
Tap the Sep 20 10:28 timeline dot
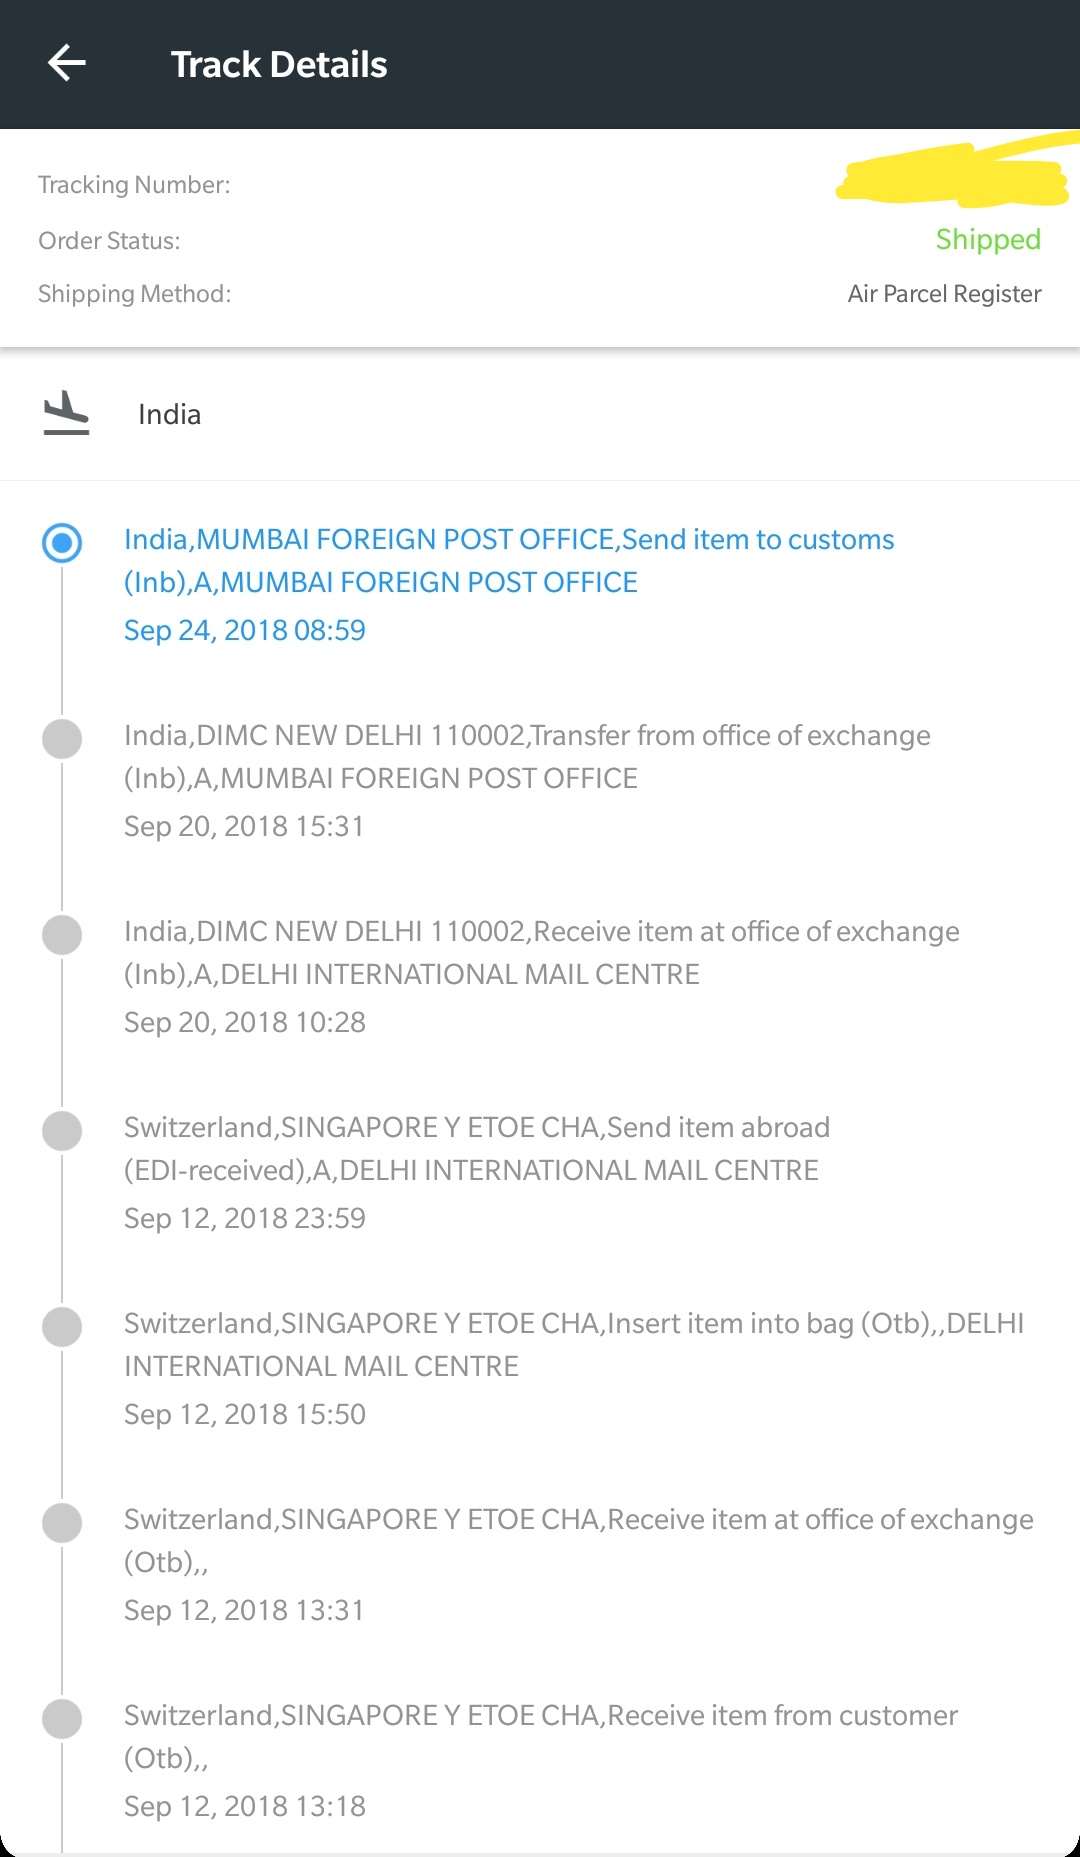coord(62,935)
